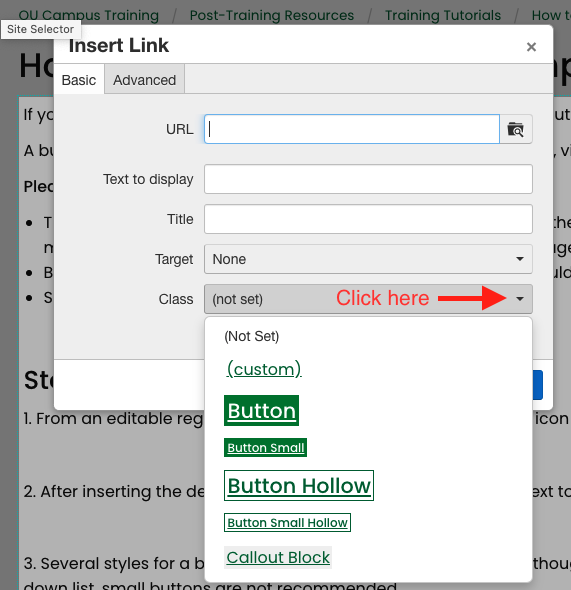Image resolution: width=571 pixels, height=590 pixels.
Task: Pick the Button class style
Action: click(261, 411)
